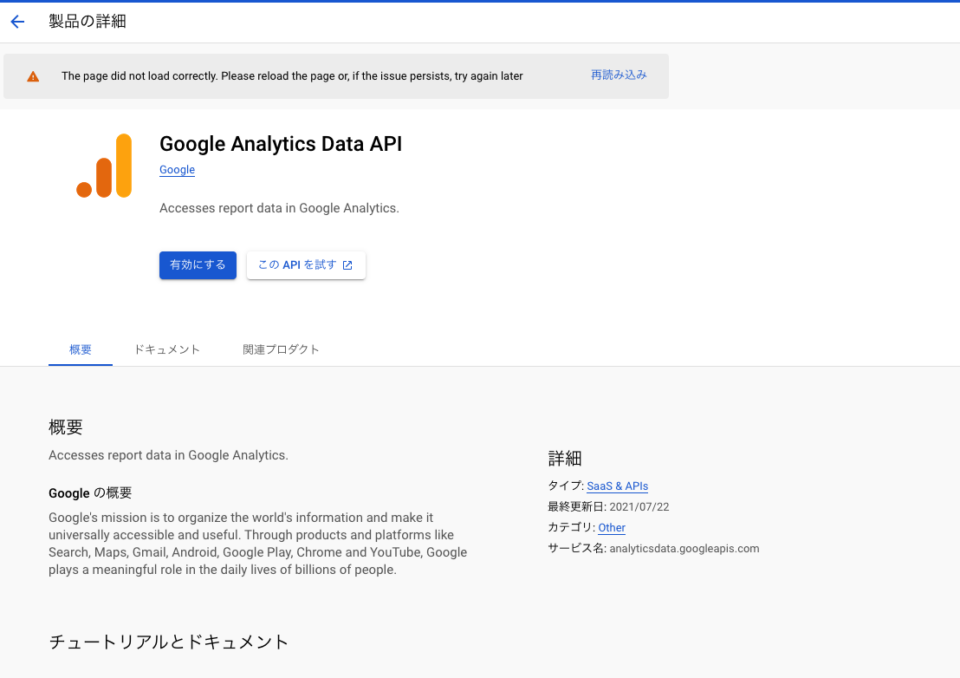The image size is (960, 678).
Task: Click the この API を試す button
Action: pos(305,265)
